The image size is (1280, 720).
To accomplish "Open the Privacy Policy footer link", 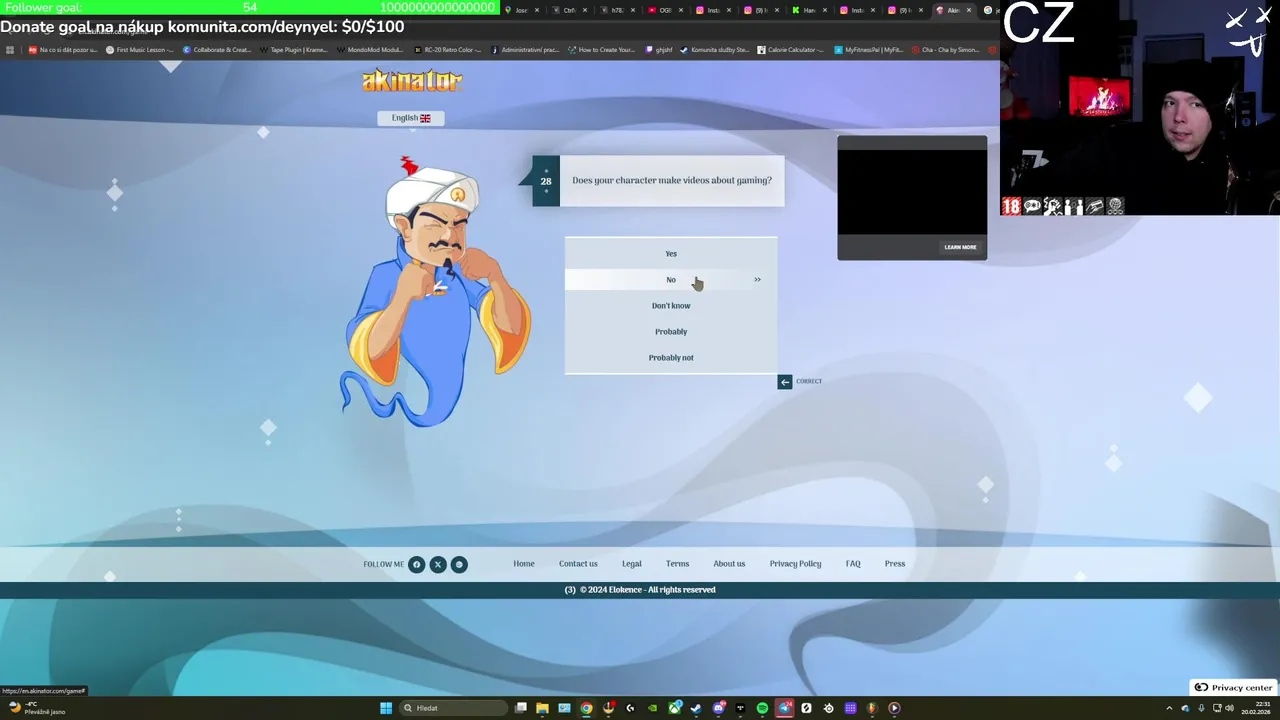I will point(795,564).
